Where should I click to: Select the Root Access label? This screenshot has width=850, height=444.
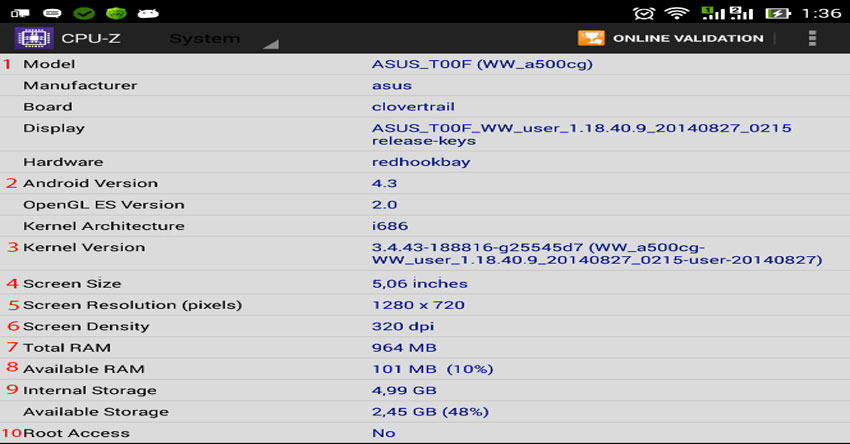tap(76, 433)
